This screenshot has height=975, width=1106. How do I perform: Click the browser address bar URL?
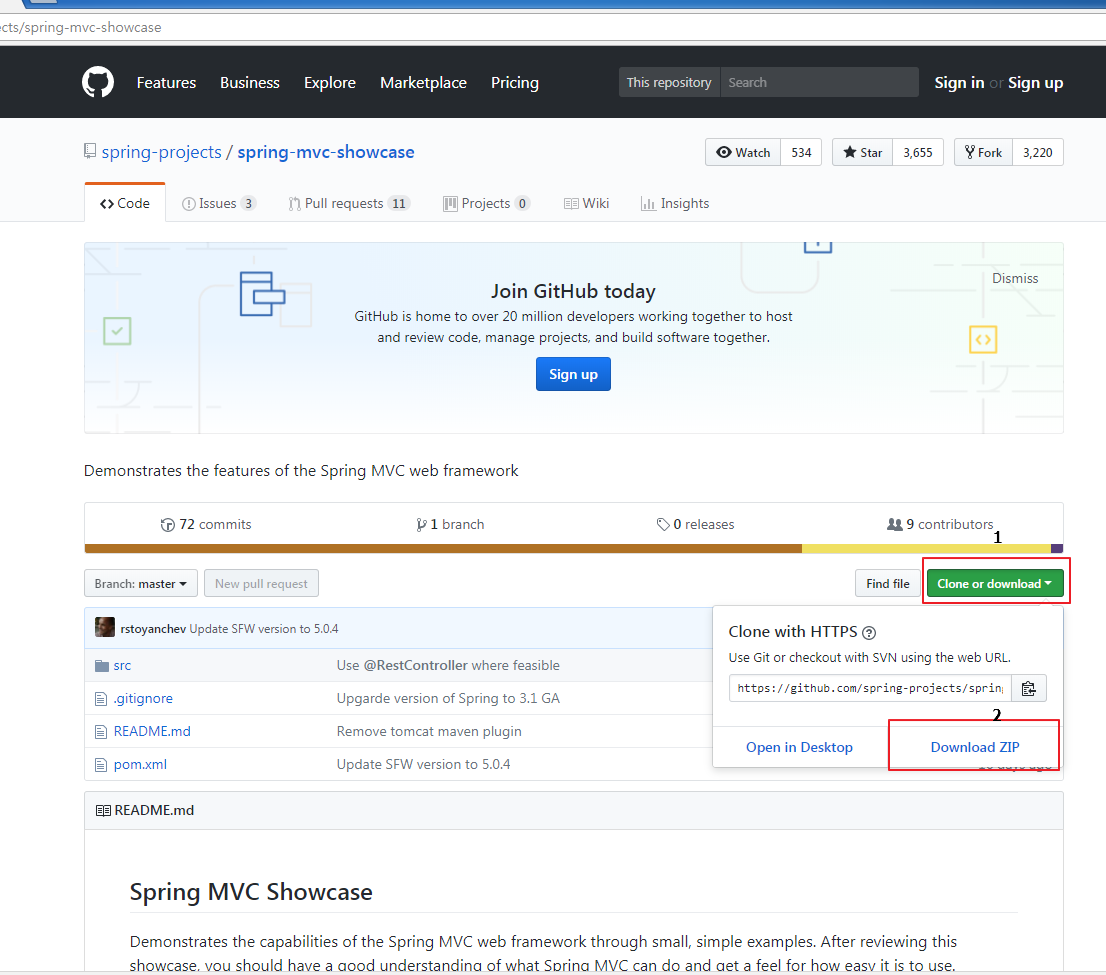[80, 28]
